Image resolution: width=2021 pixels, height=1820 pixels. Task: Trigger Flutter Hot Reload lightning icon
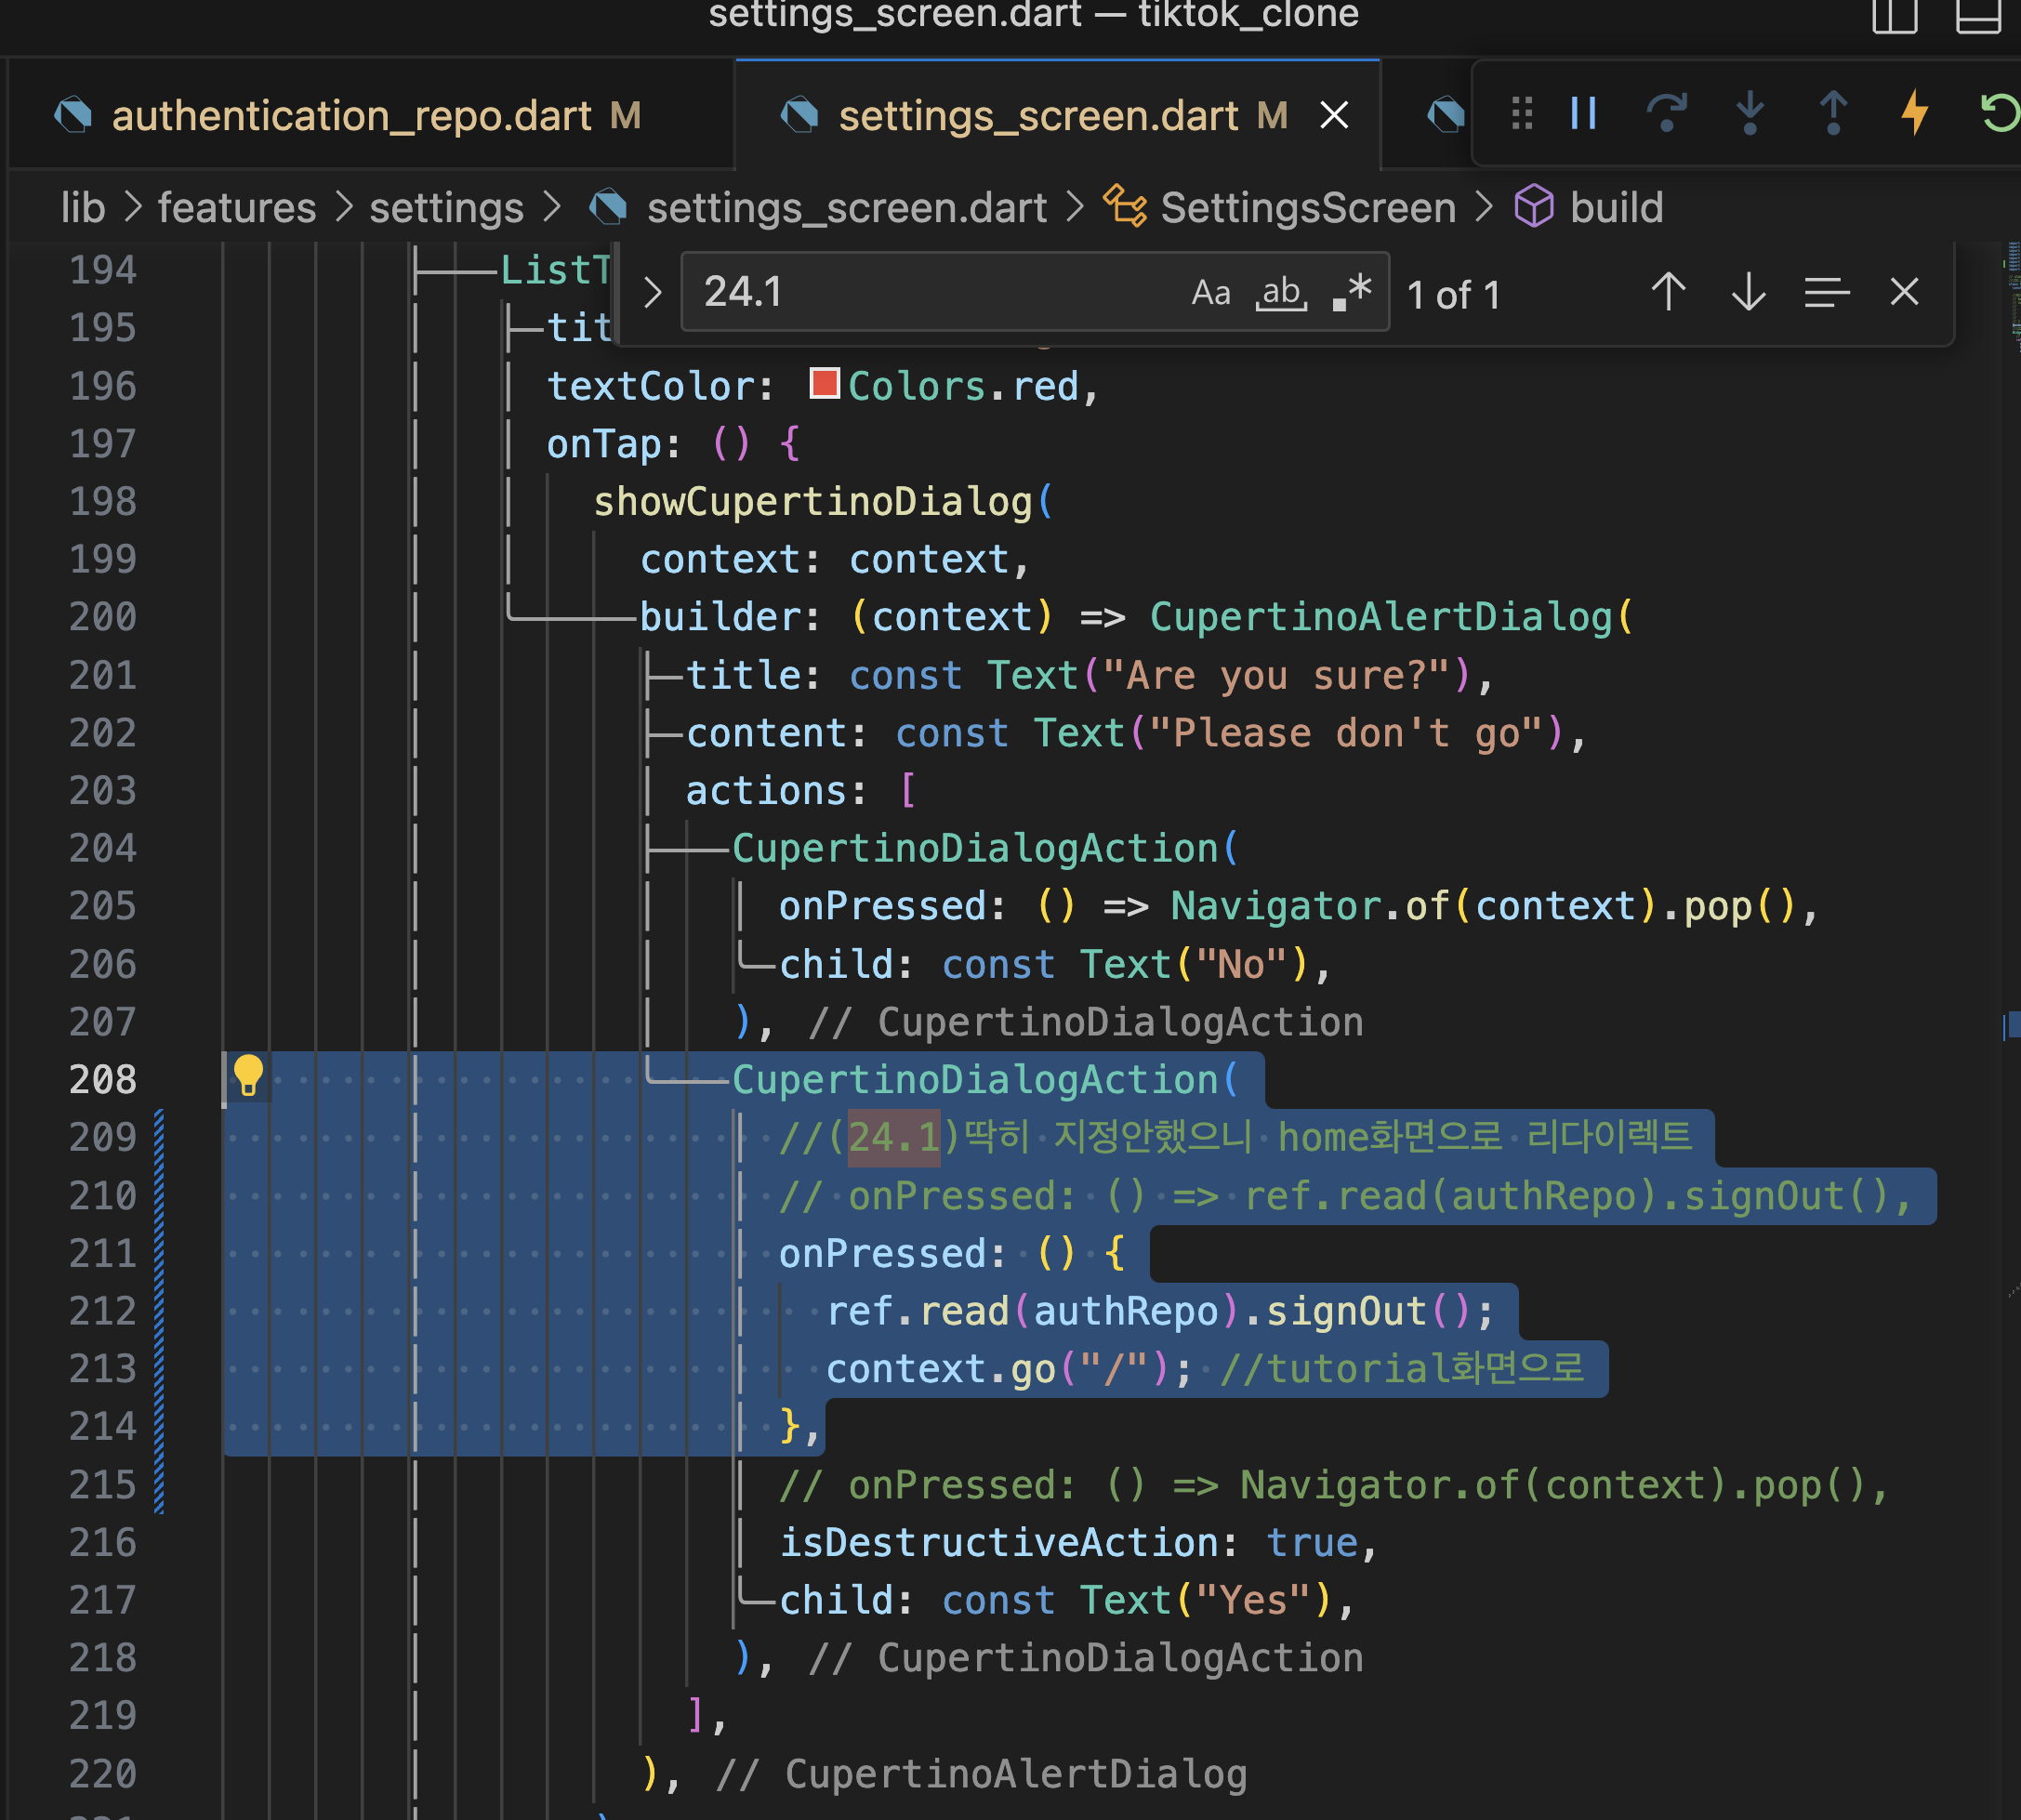(1914, 114)
